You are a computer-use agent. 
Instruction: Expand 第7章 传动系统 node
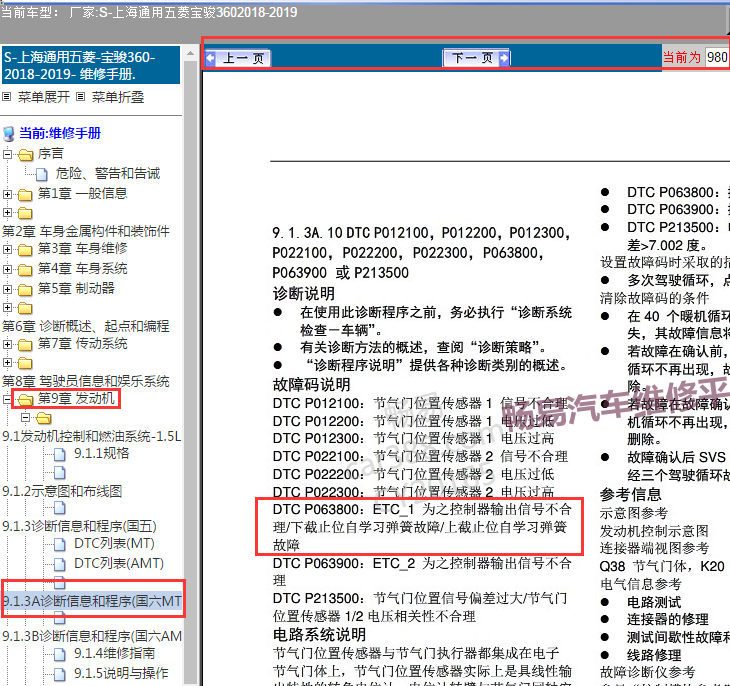coord(7,344)
